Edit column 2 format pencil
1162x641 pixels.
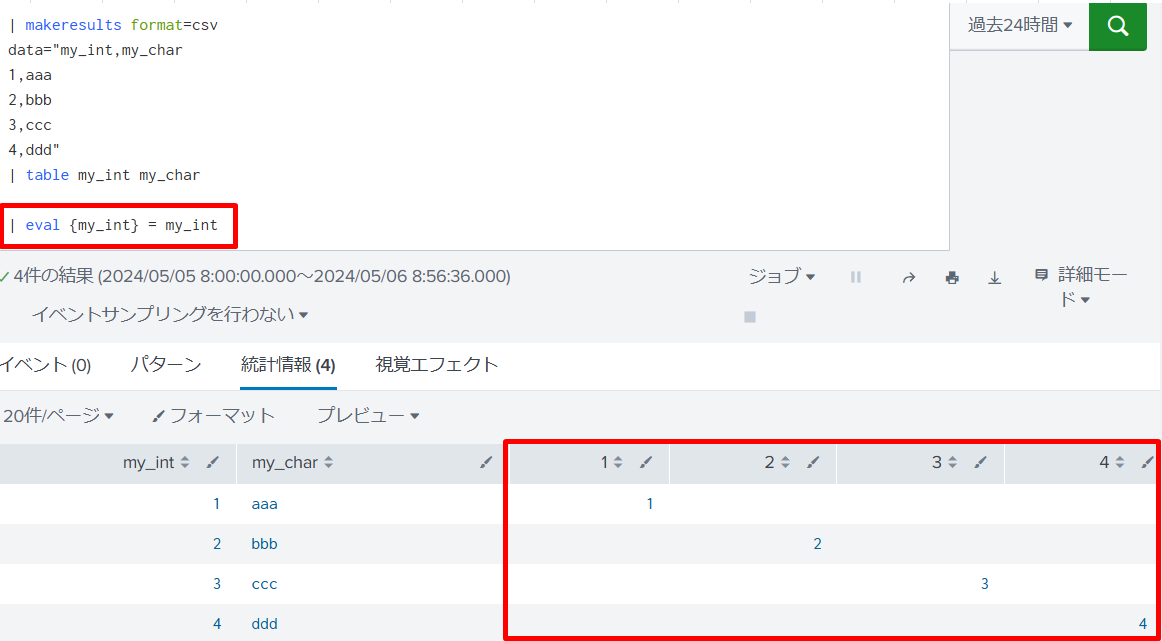click(x=814, y=462)
